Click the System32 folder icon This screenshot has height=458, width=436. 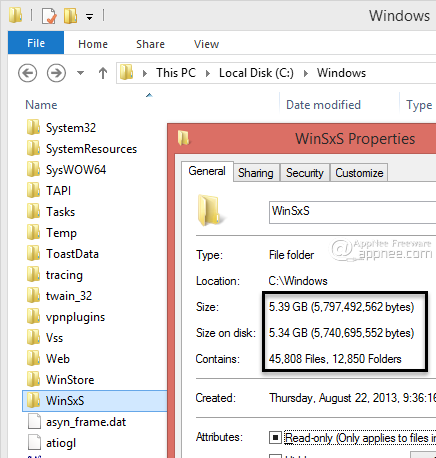click(x=33, y=127)
